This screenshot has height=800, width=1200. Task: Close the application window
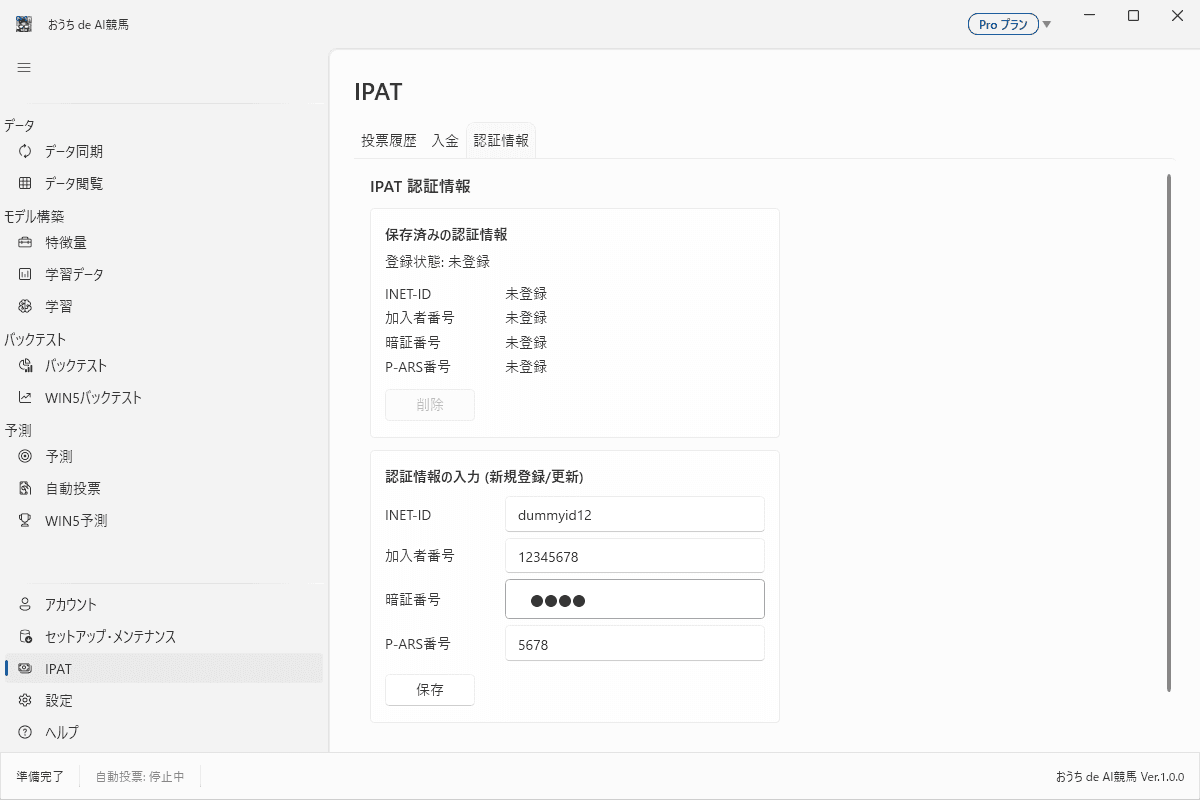(x=1178, y=16)
